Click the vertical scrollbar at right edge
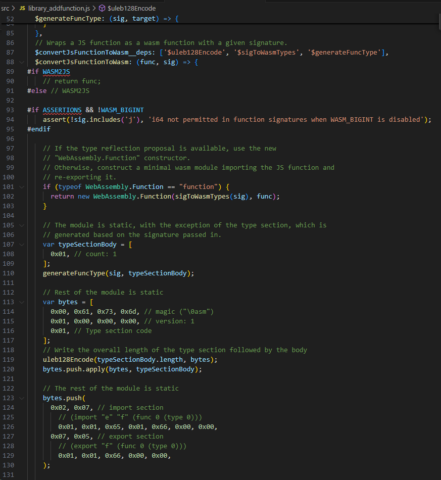Viewport: 441px width, 480px height. point(439,20)
